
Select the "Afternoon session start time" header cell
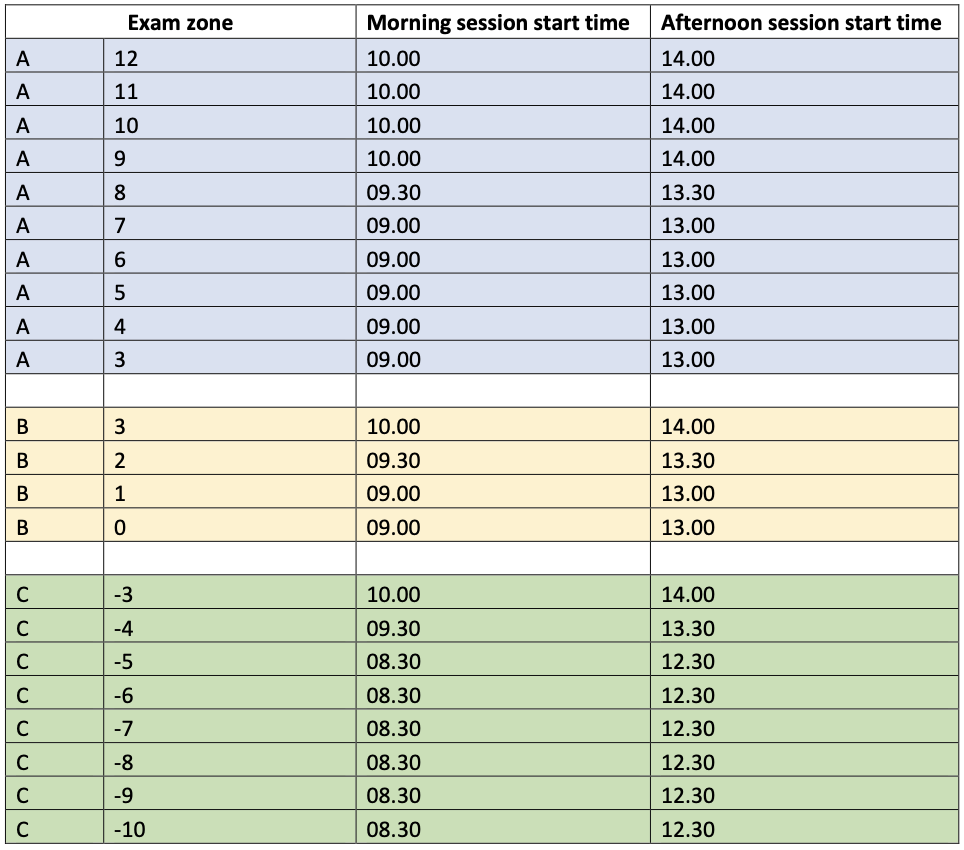coord(801,23)
